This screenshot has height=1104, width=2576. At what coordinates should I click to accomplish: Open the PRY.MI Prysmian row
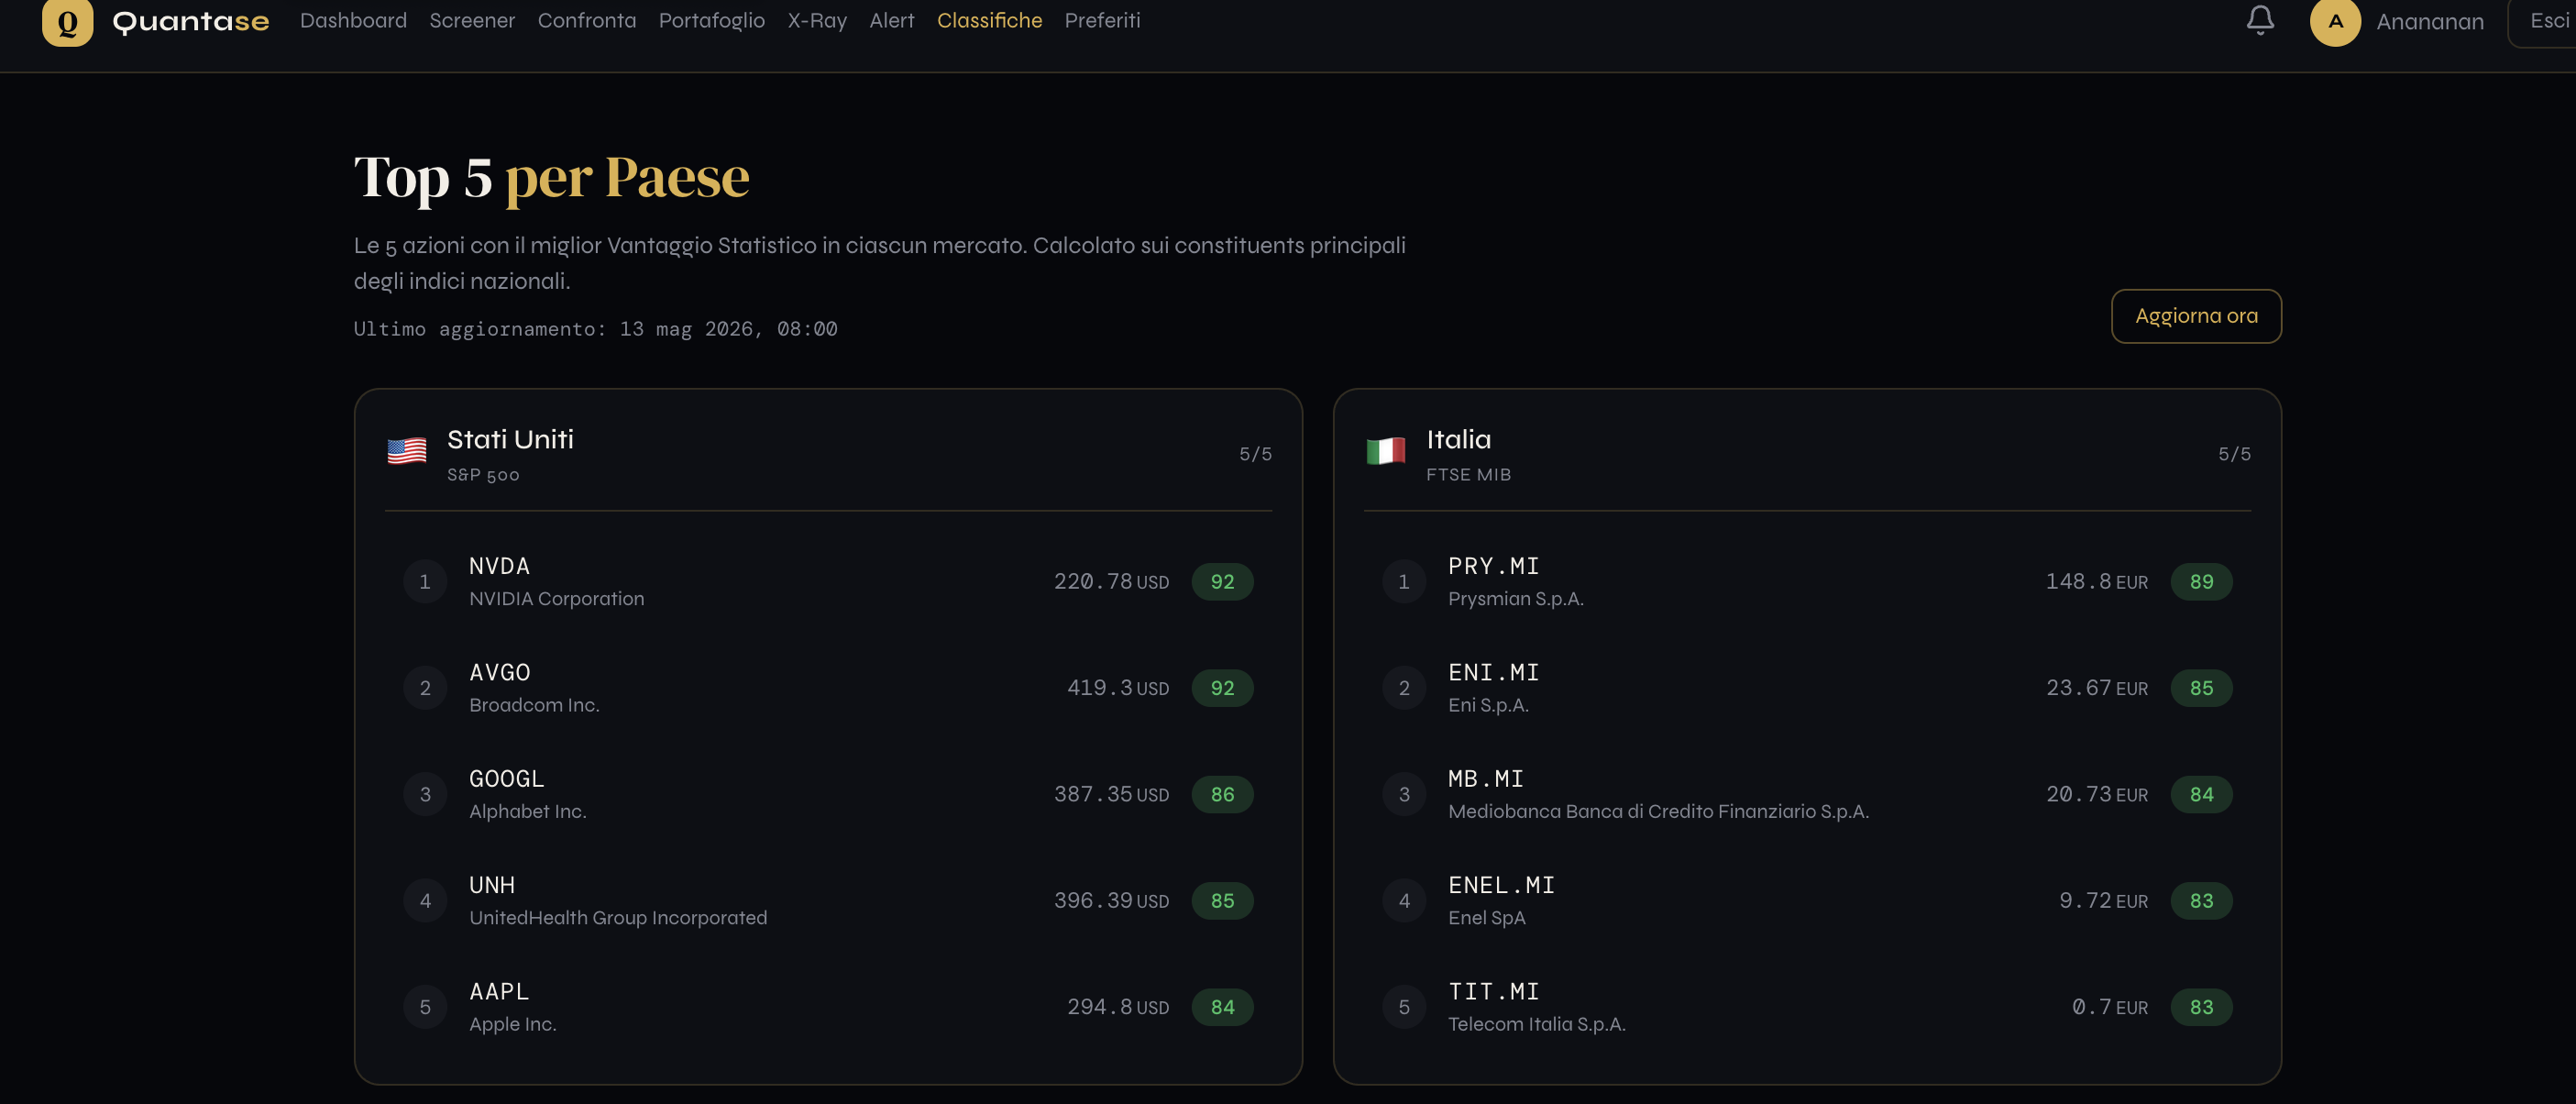tap(1807, 582)
